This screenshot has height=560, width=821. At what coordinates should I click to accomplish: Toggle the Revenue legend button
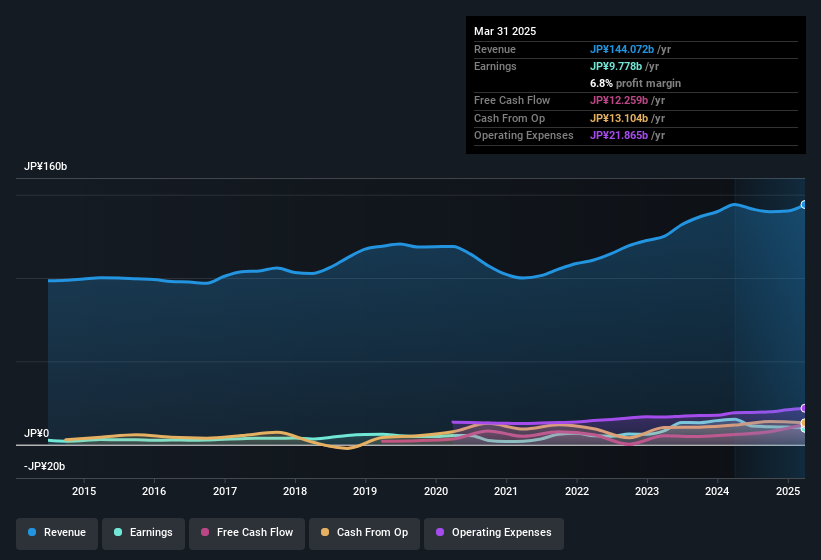click(57, 533)
